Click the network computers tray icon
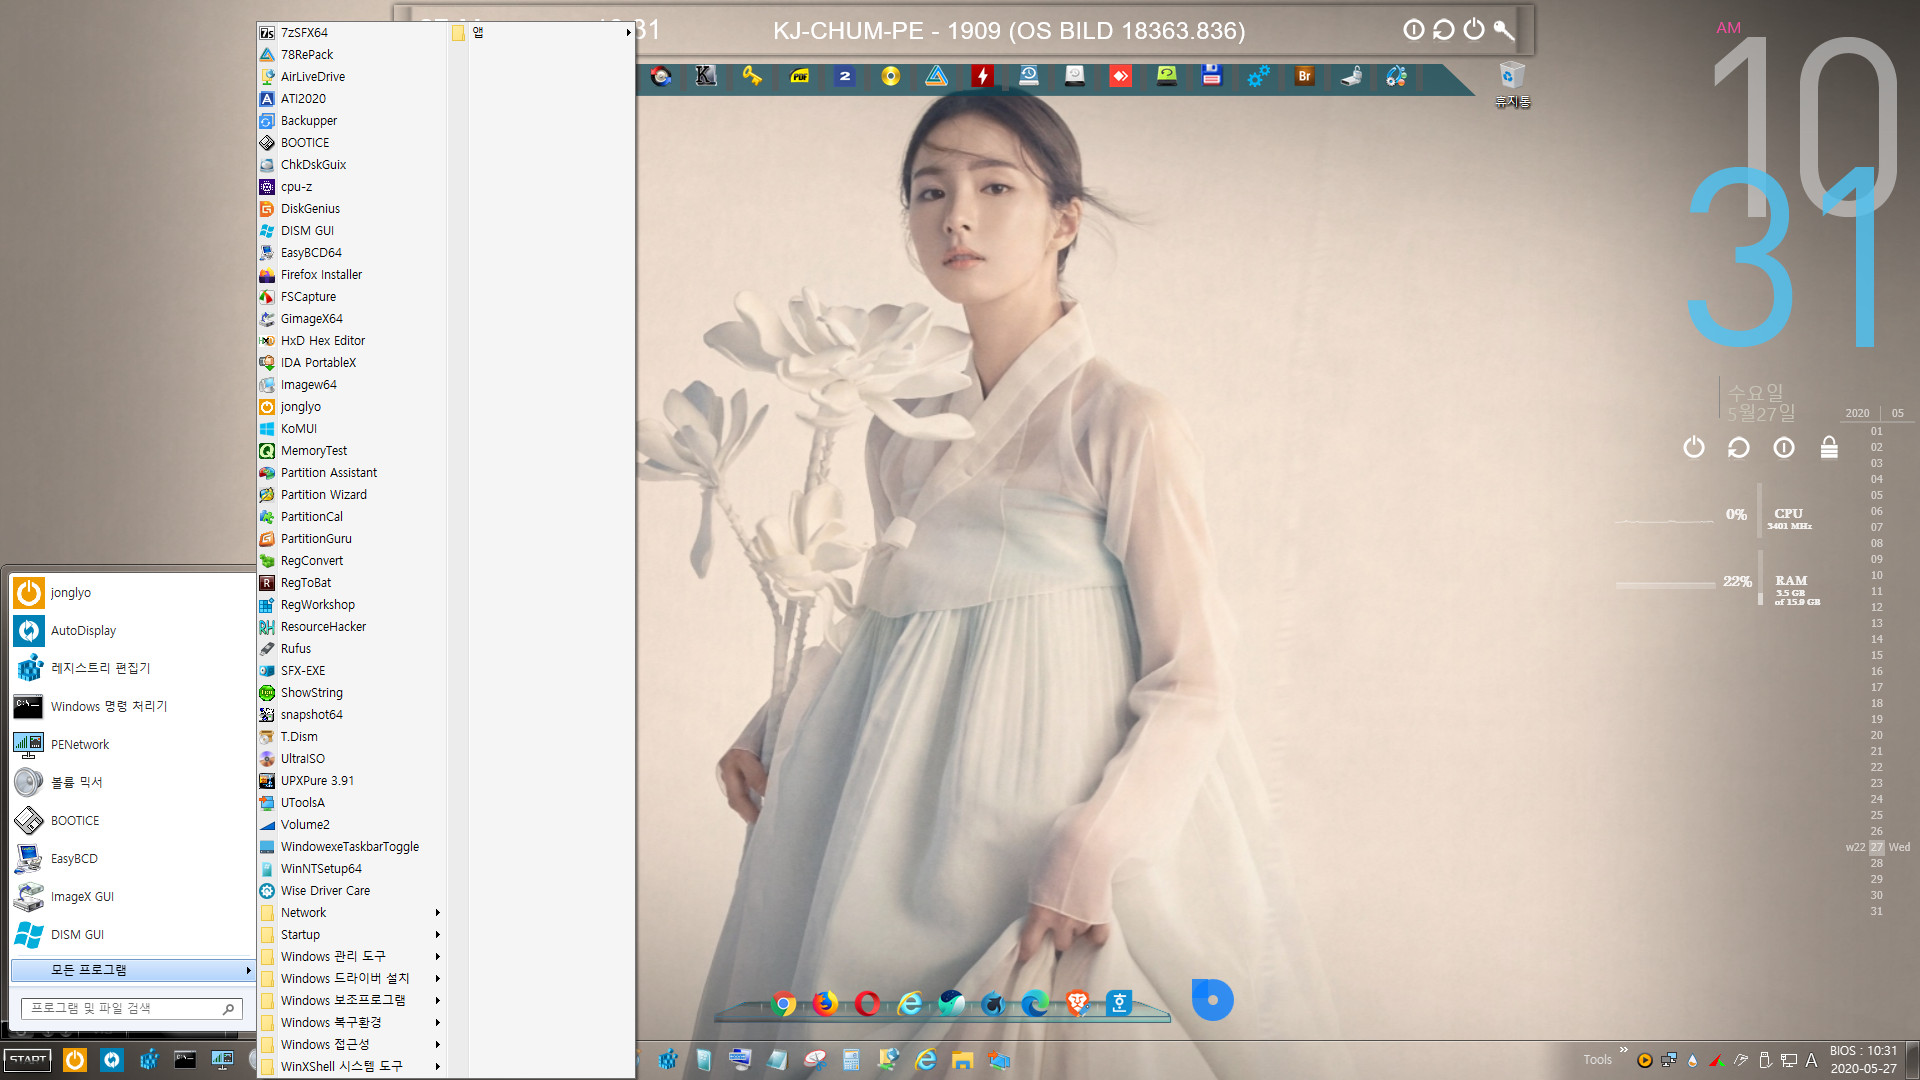Image resolution: width=1920 pixels, height=1080 pixels. (1669, 1060)
